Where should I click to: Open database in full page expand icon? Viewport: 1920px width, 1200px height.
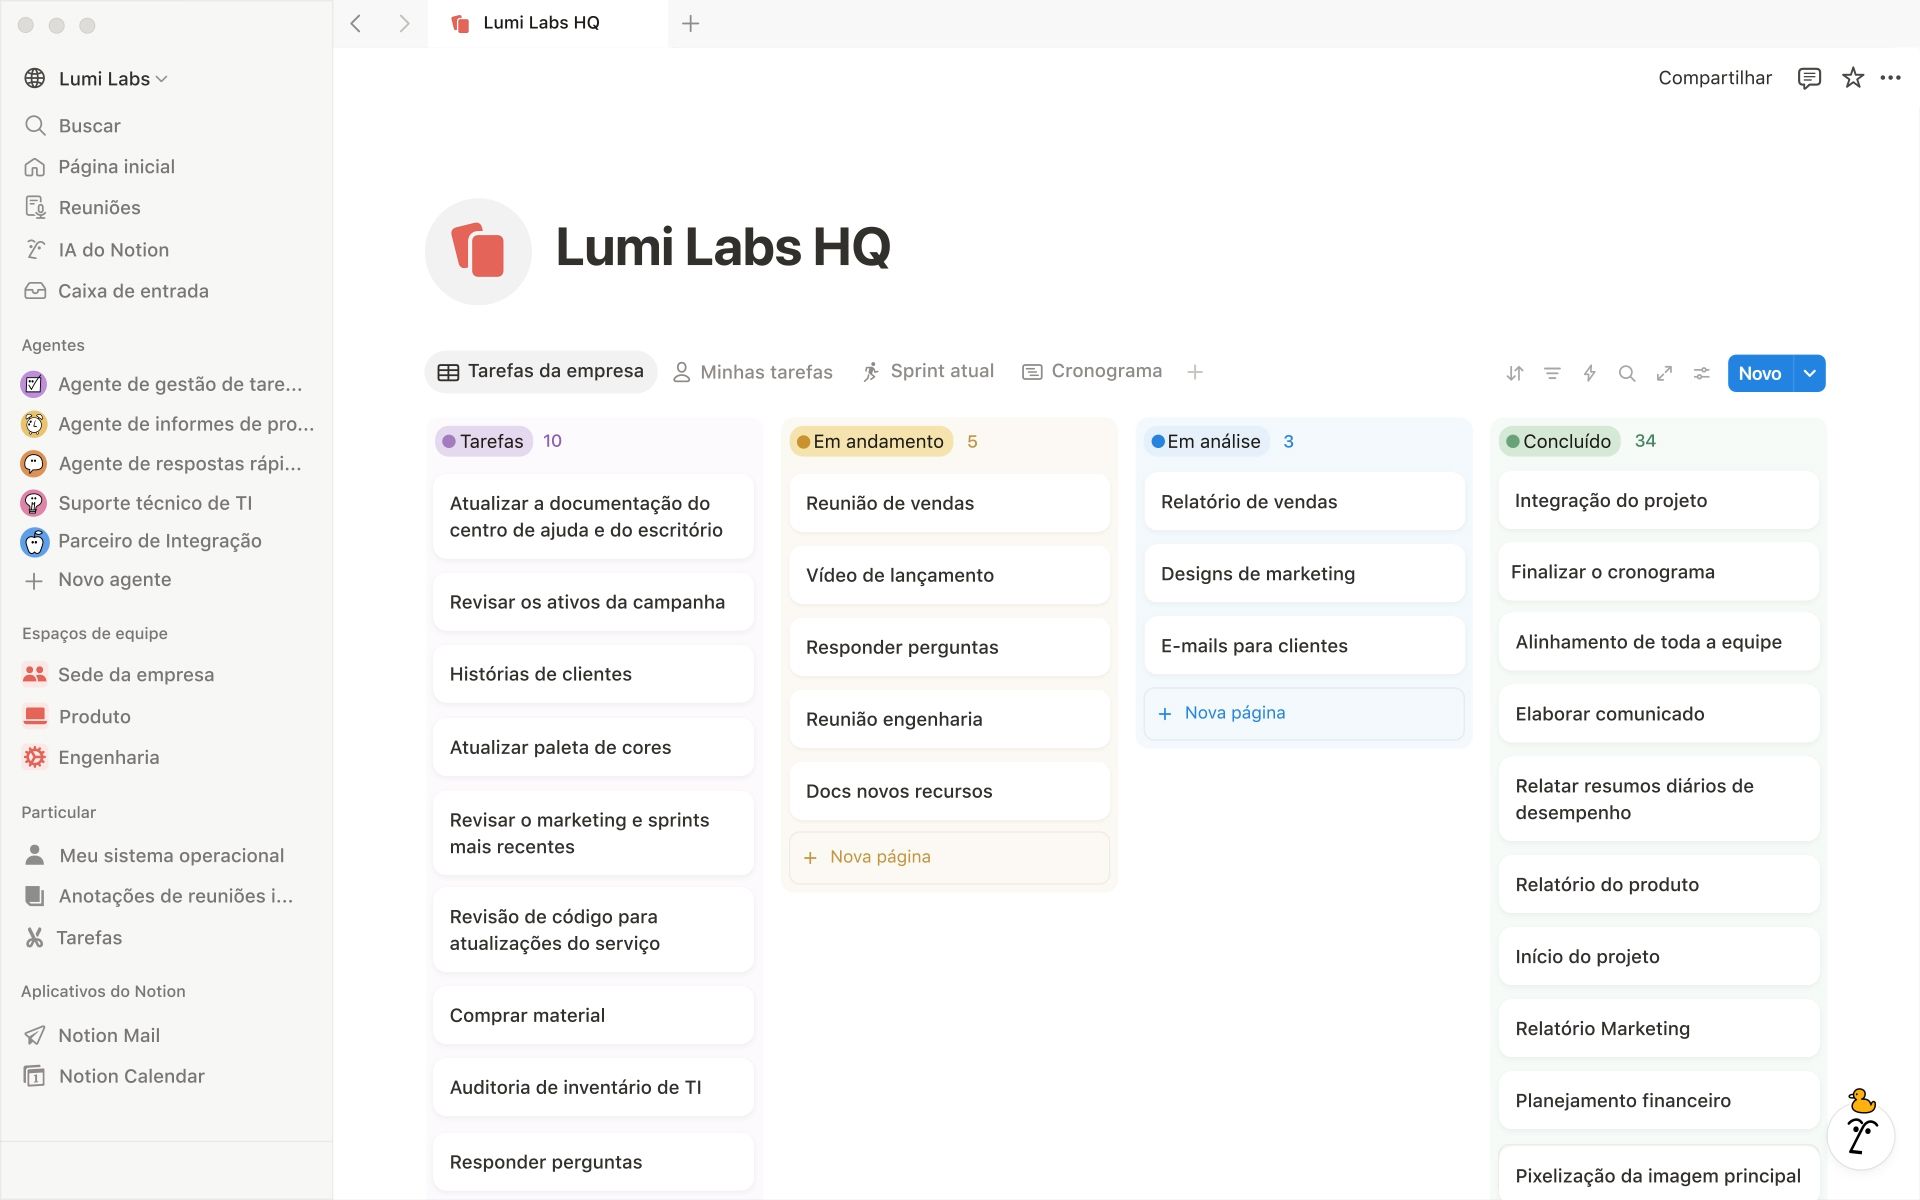point(1664,373)
